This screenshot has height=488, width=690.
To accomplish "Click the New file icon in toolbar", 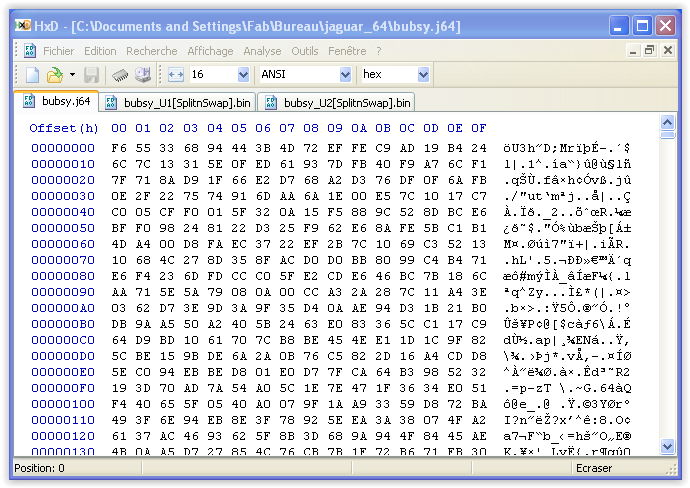I will (x=33, y=75).
